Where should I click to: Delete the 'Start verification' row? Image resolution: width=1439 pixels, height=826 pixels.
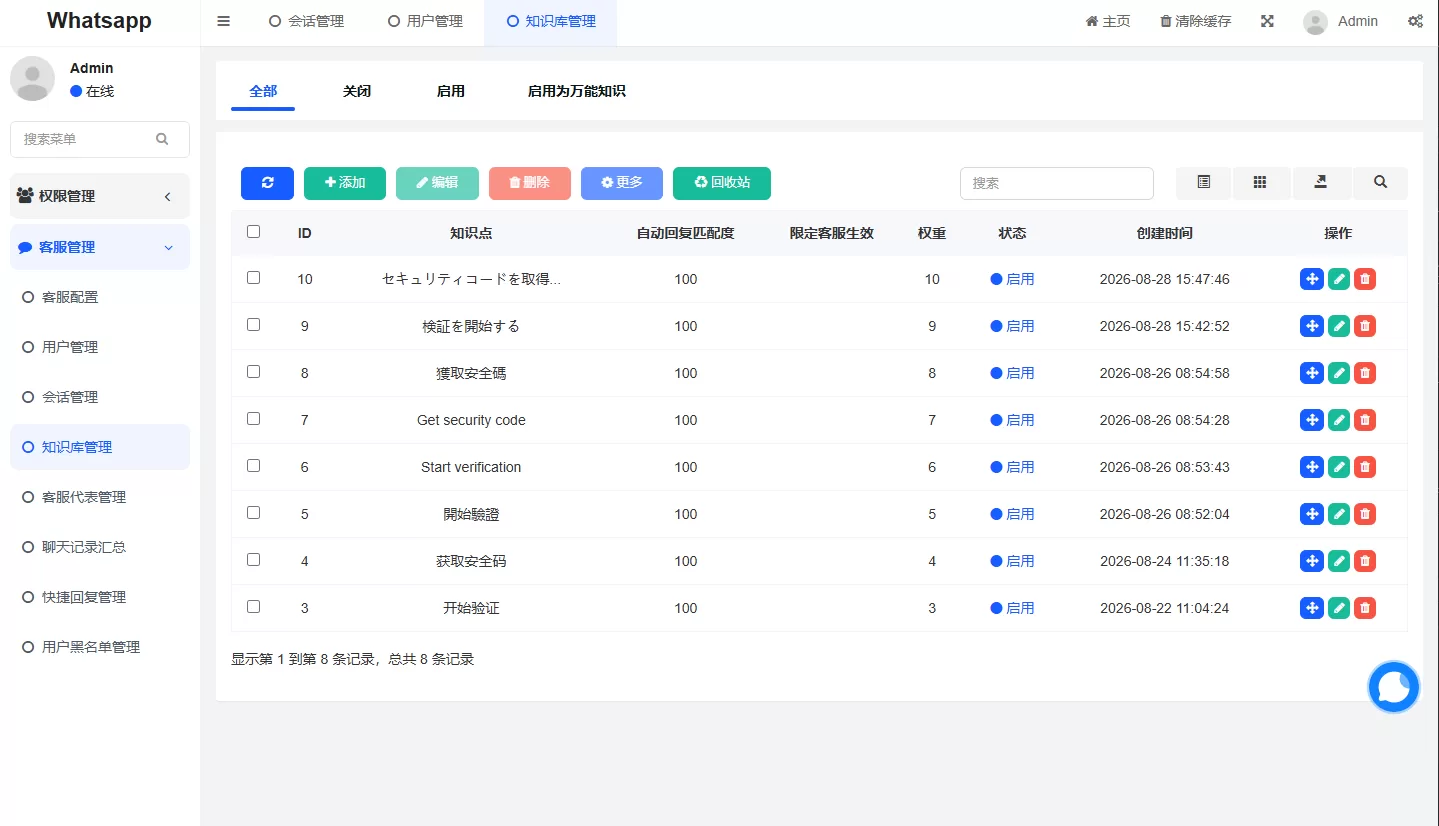click(x=1365, y=467)
